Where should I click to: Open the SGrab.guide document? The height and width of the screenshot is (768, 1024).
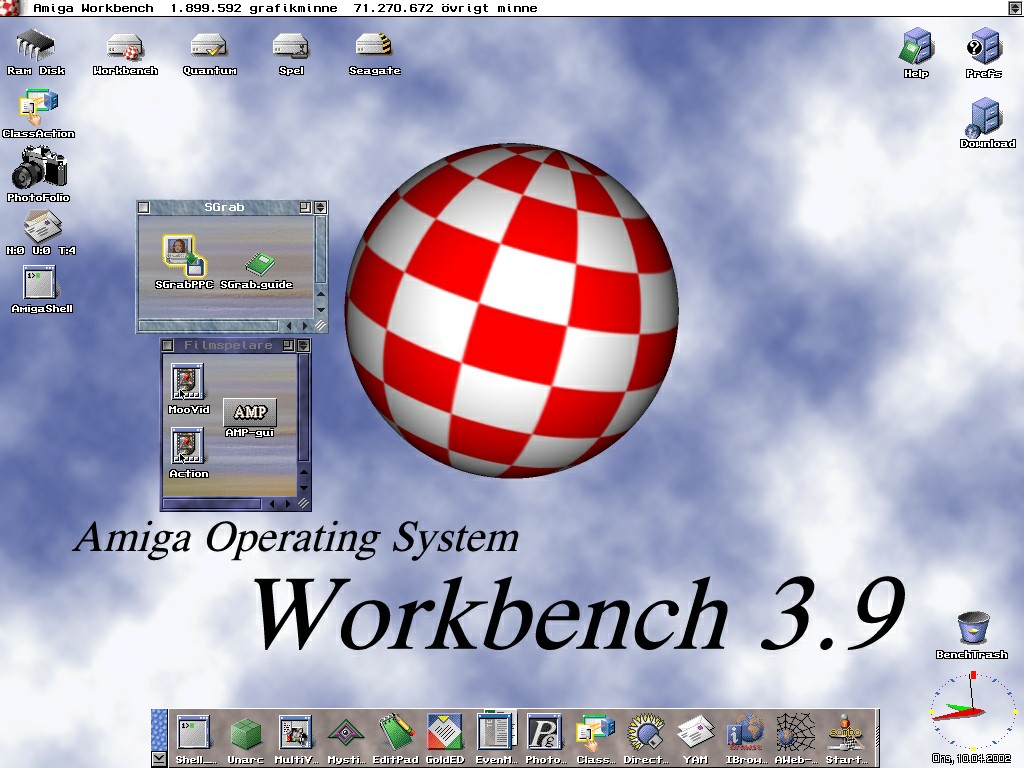[x=259, y=264]
